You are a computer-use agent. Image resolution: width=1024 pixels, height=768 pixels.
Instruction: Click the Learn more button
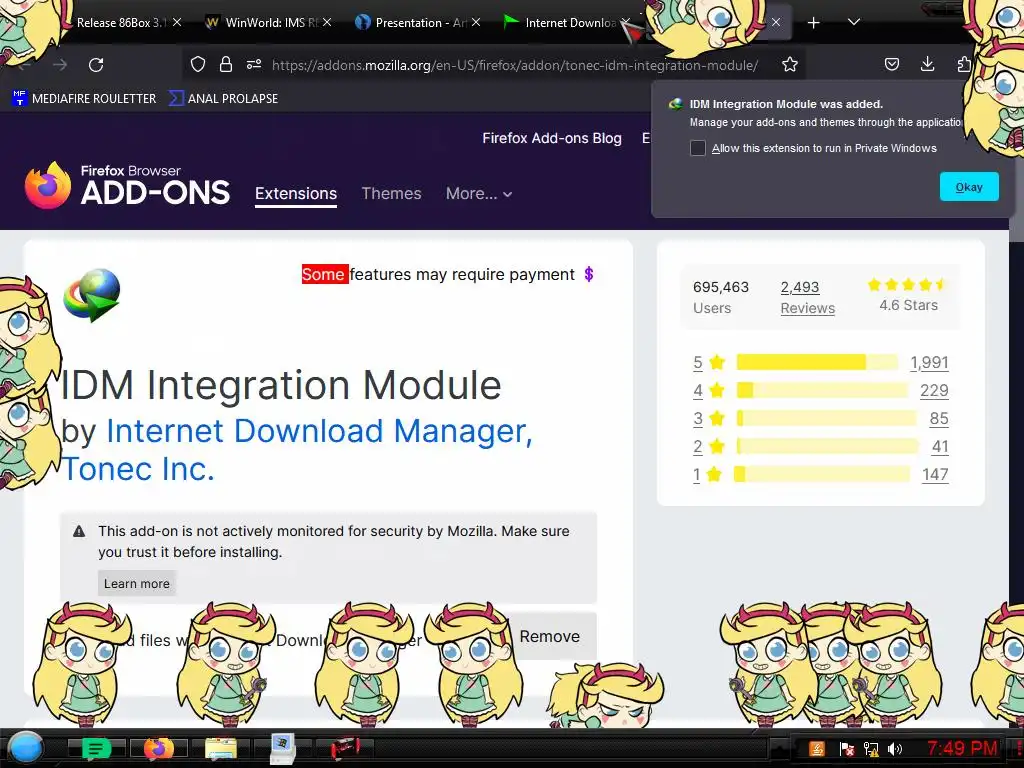click(136, 583)
